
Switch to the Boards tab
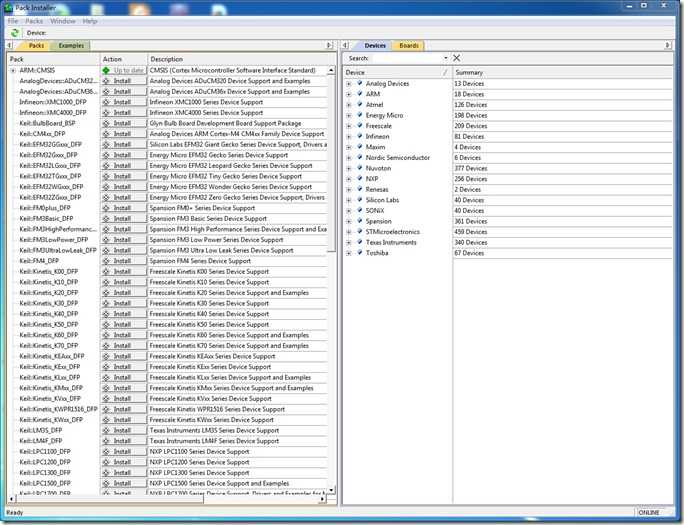409,45
